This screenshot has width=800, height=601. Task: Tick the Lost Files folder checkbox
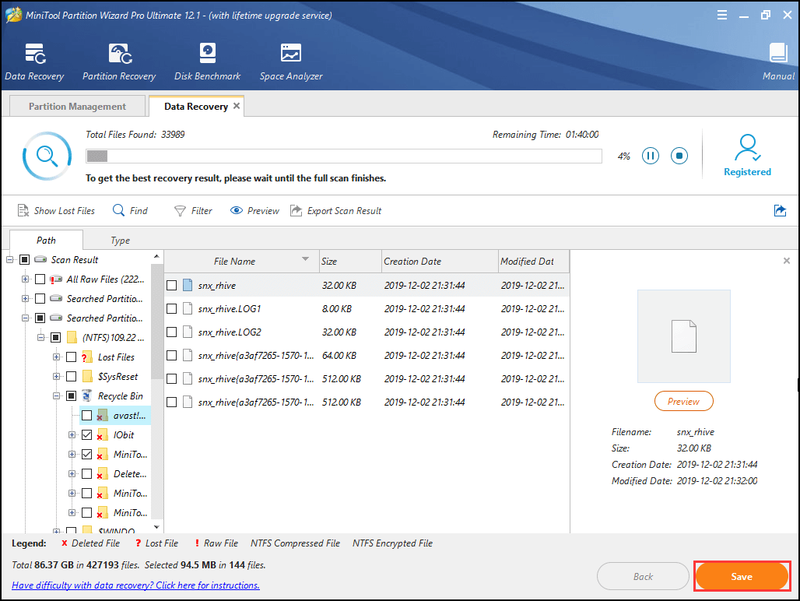pyautogui.click(x=71, y=357)
